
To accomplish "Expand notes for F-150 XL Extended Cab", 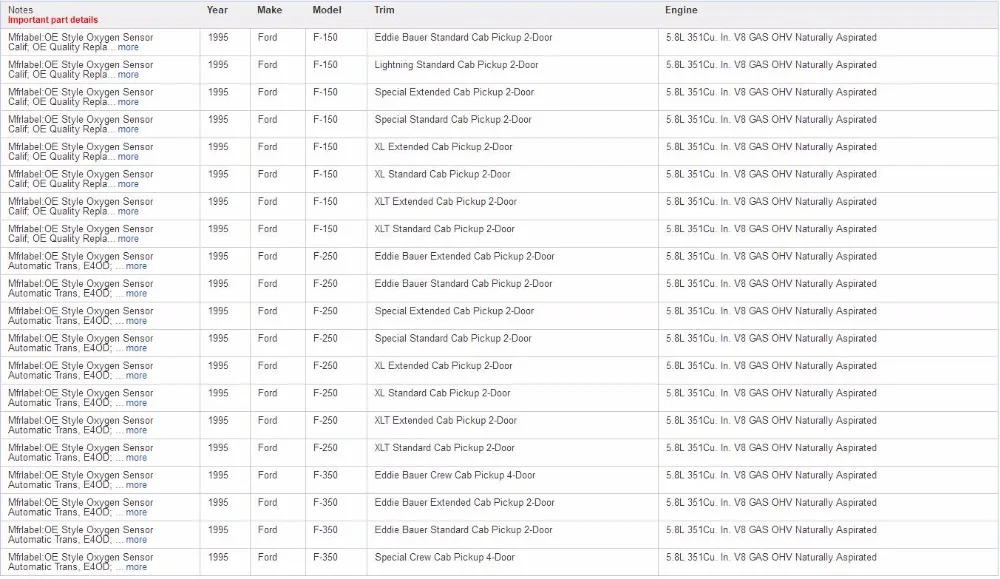I will 128,157.
